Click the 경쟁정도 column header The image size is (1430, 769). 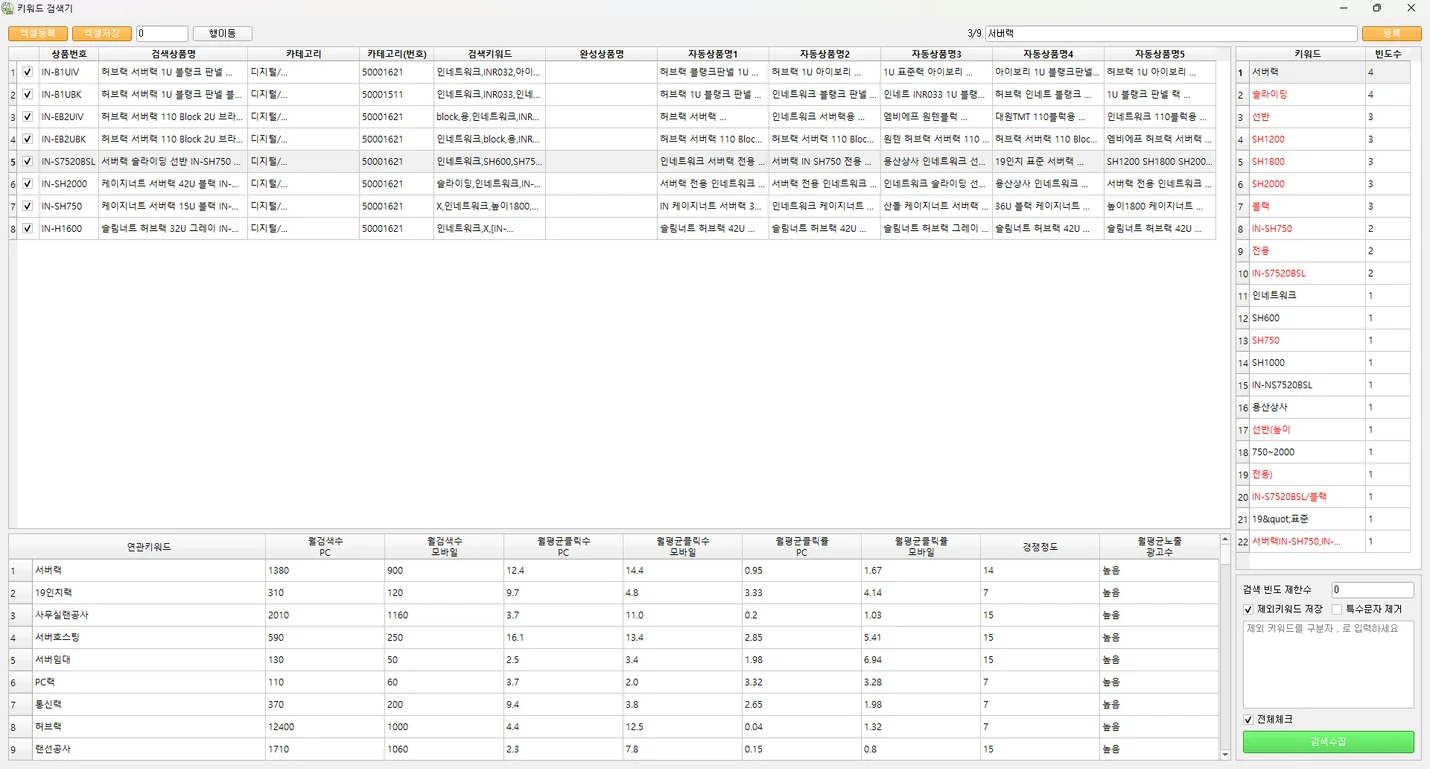(x=1040, y=547)
